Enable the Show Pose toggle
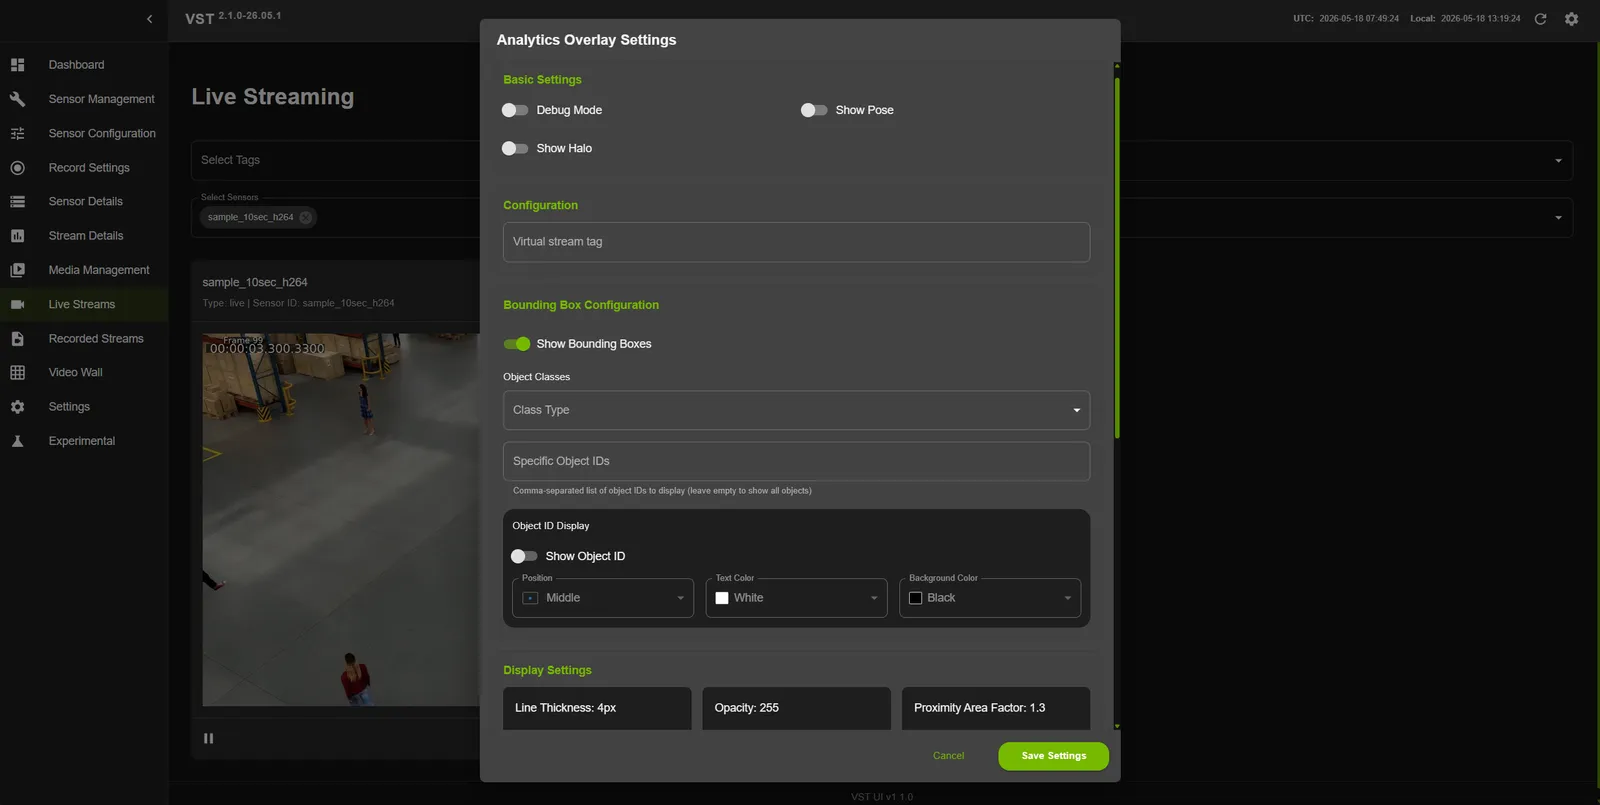1600x805 pixels. tap(814, 110)
